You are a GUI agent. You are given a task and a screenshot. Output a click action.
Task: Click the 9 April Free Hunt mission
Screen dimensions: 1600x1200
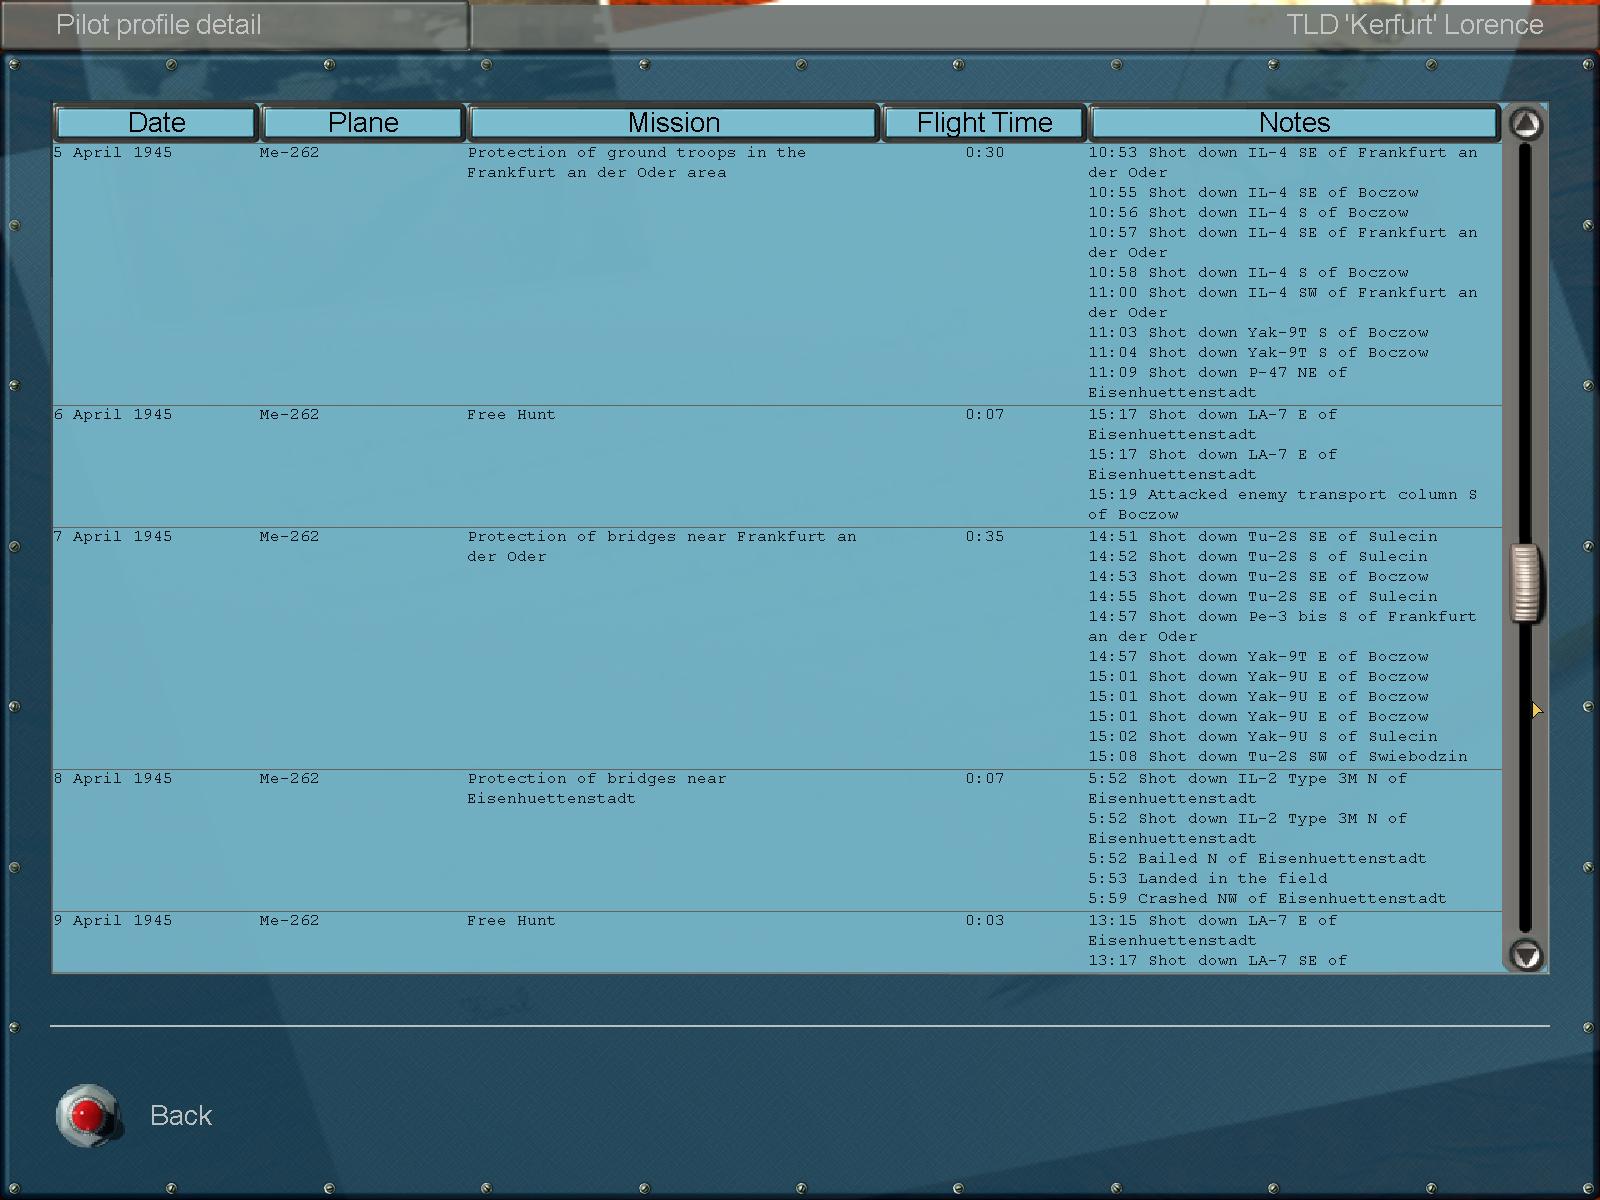tap(511, 921)
